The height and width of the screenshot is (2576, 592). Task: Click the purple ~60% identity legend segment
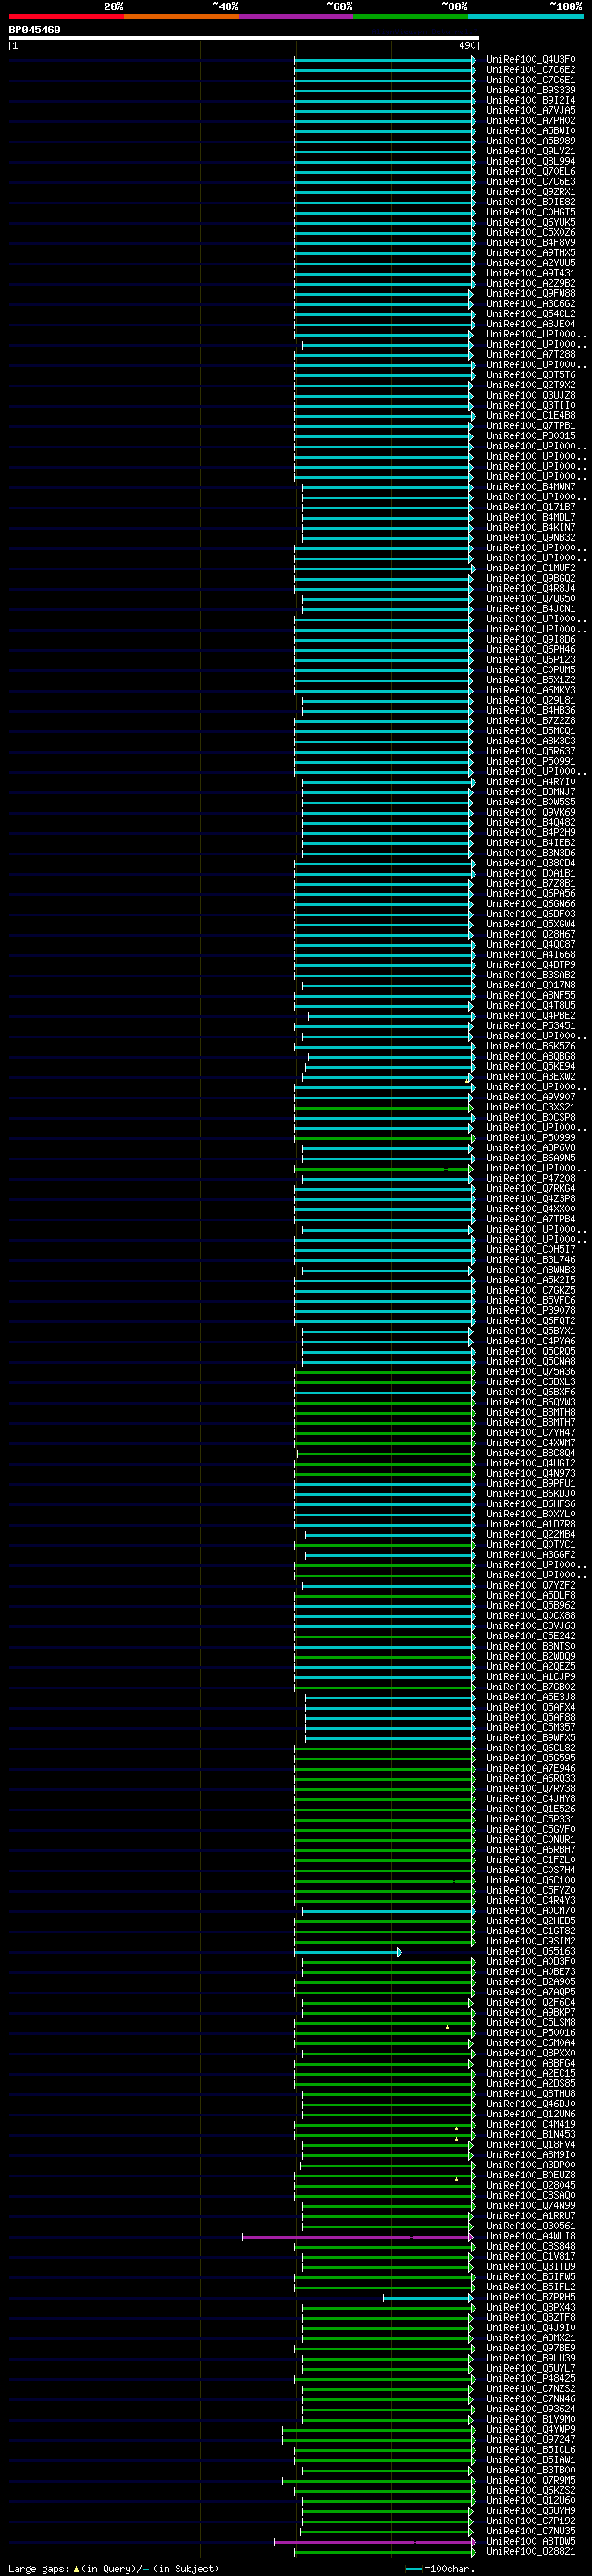[x=296, y=16]
